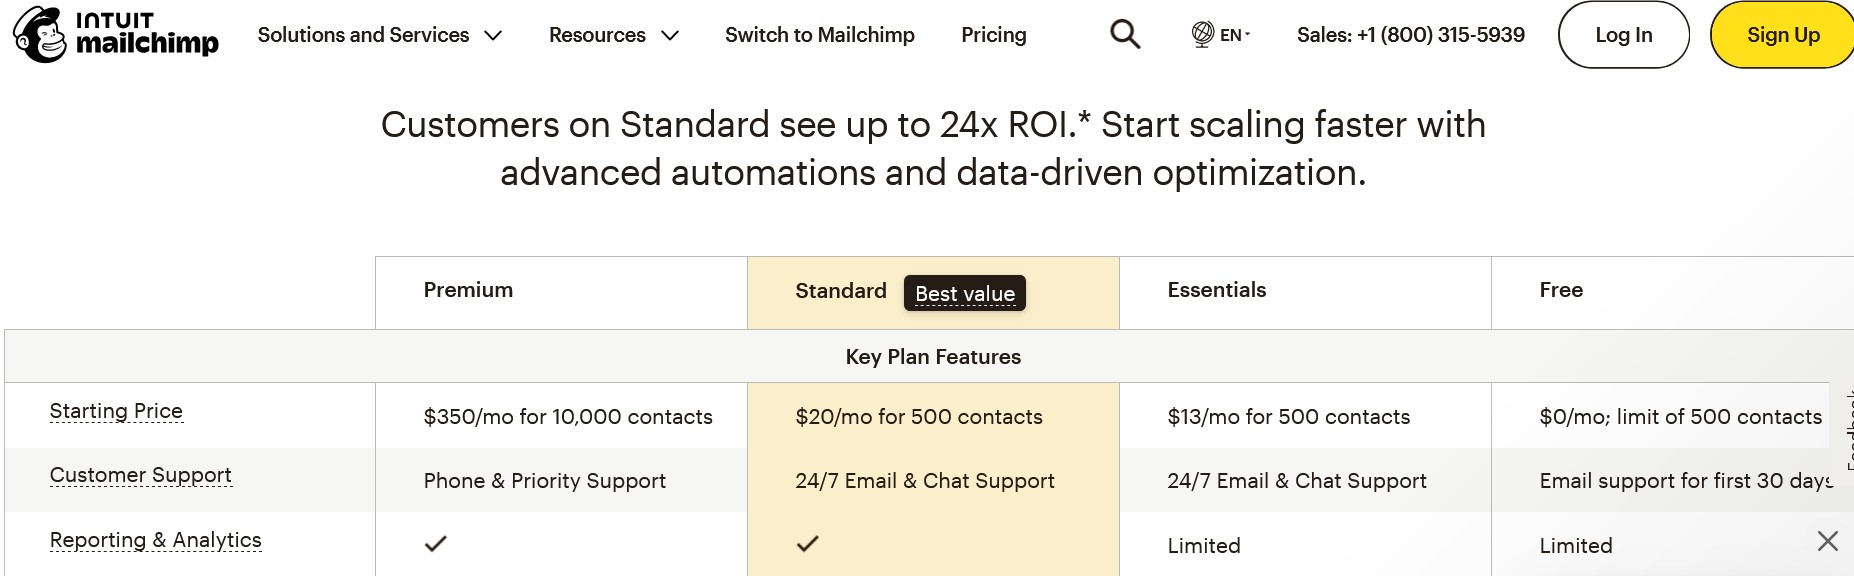Click the Best value badge
Screen dimensions: 1854x576
pos(965,293)
